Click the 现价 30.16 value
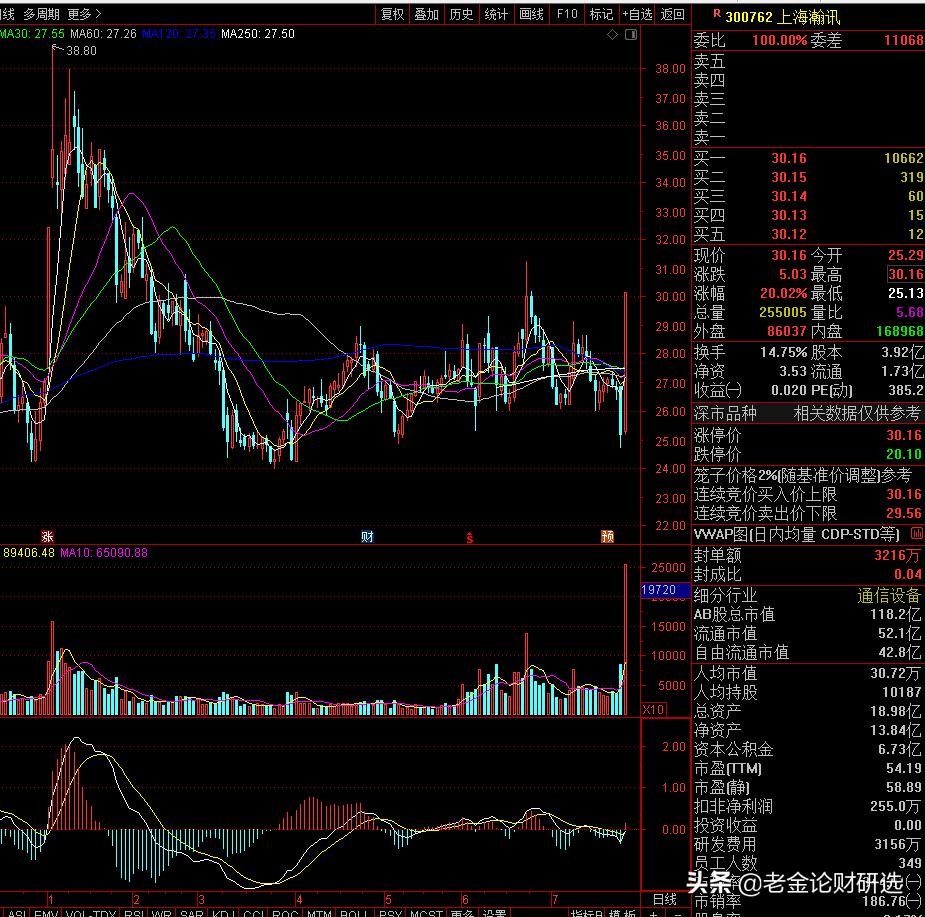 point(789,255)
